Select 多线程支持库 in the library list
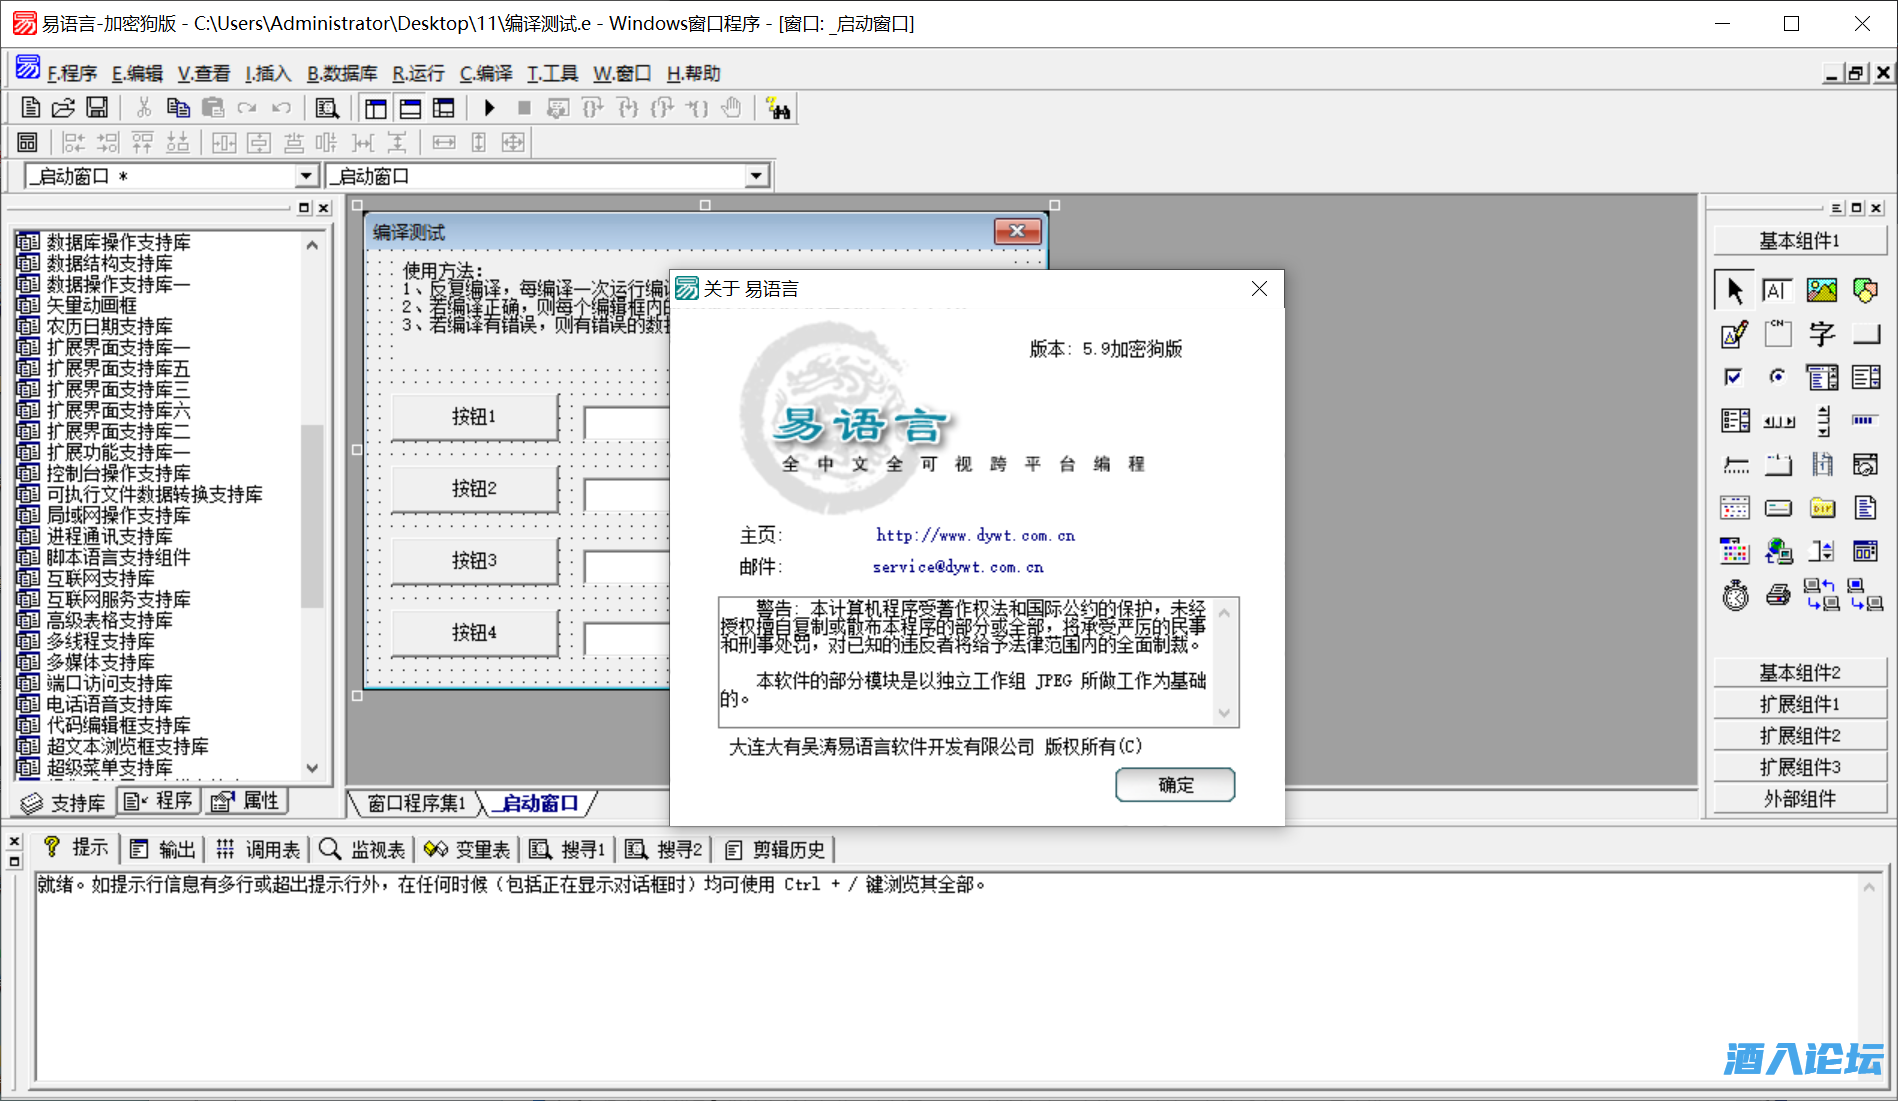The height and width of the screenshot is (1101, 1898). pos(101,641)
